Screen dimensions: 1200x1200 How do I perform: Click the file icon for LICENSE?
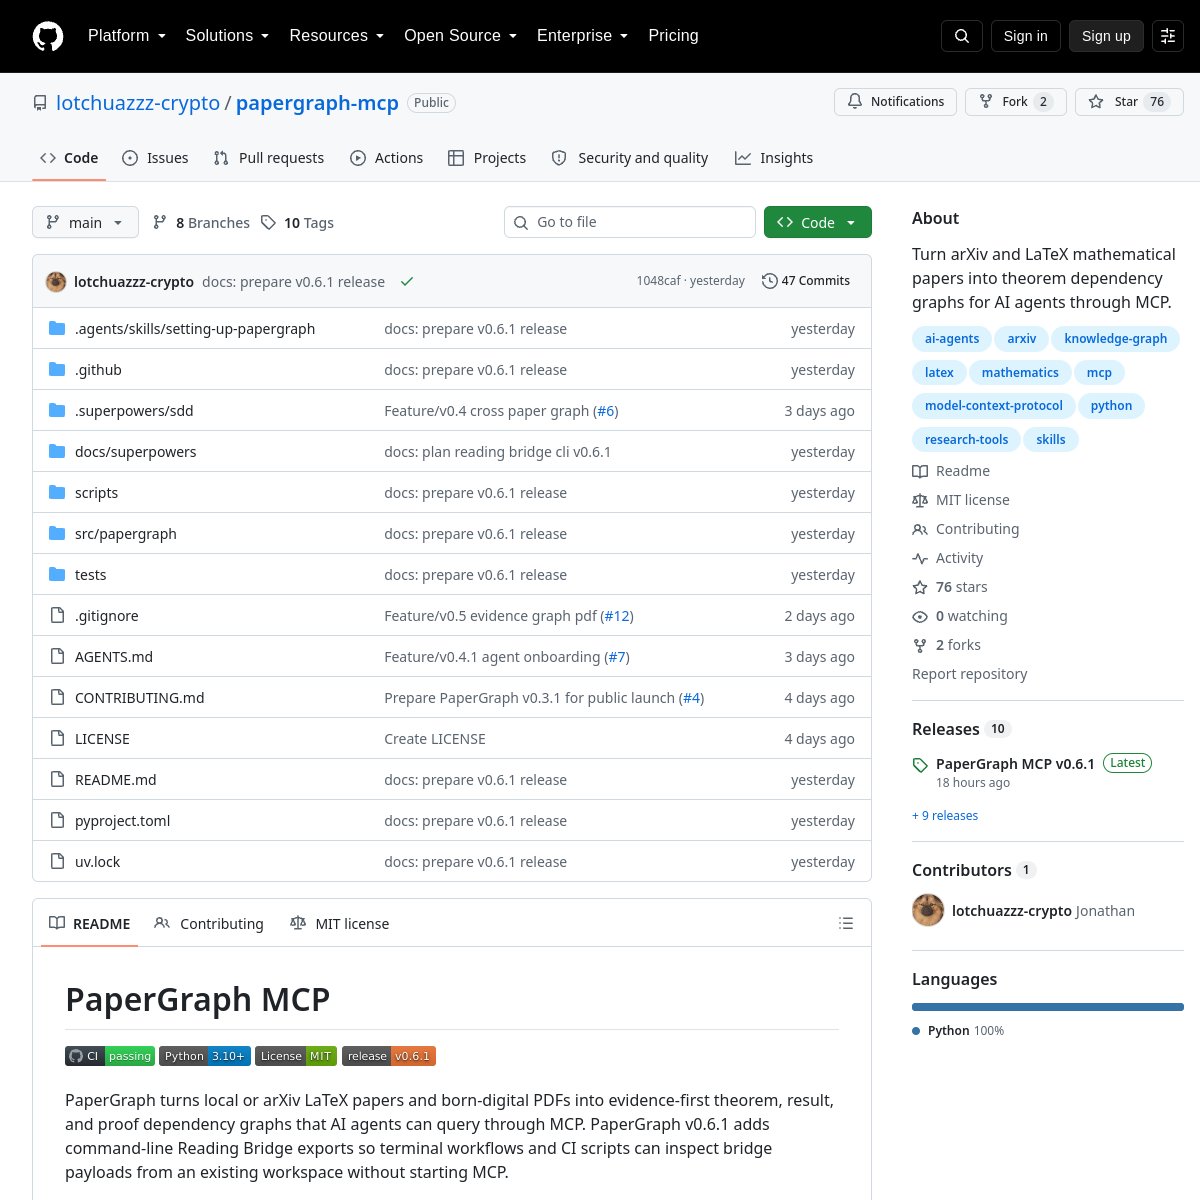pos(57,739)
